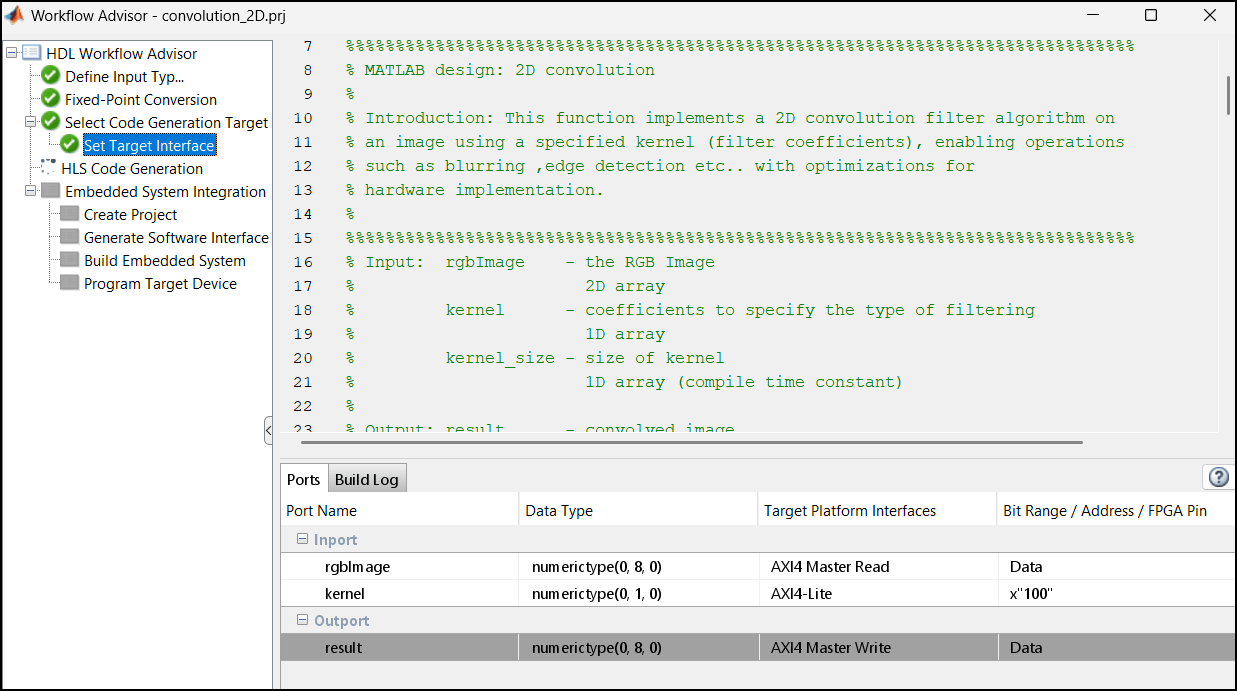1237x691 pixels.
Task: Switch to the Build Log tab
Action: pyautogui.click(x=366, y=479)
